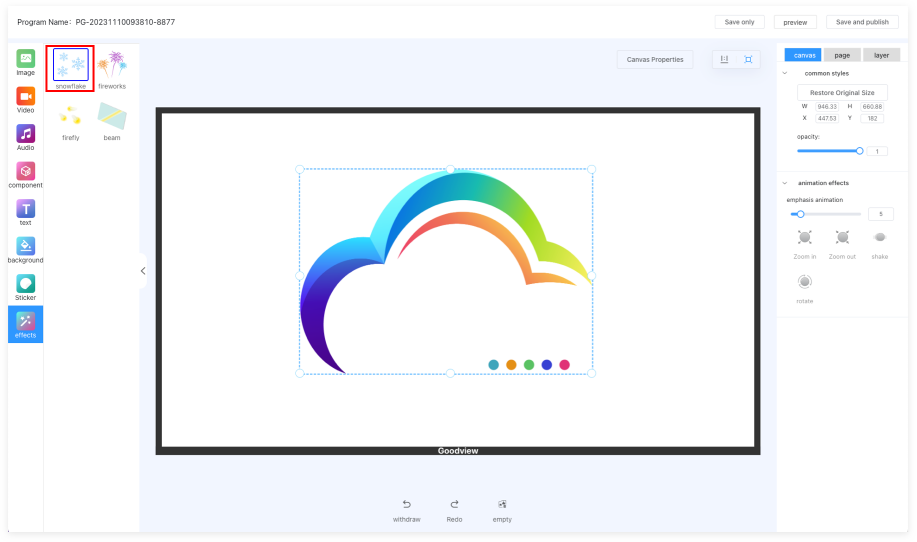This screenshot has height=542, width=917.
Task: Switch to the page tab
Action: click(842, 55)
